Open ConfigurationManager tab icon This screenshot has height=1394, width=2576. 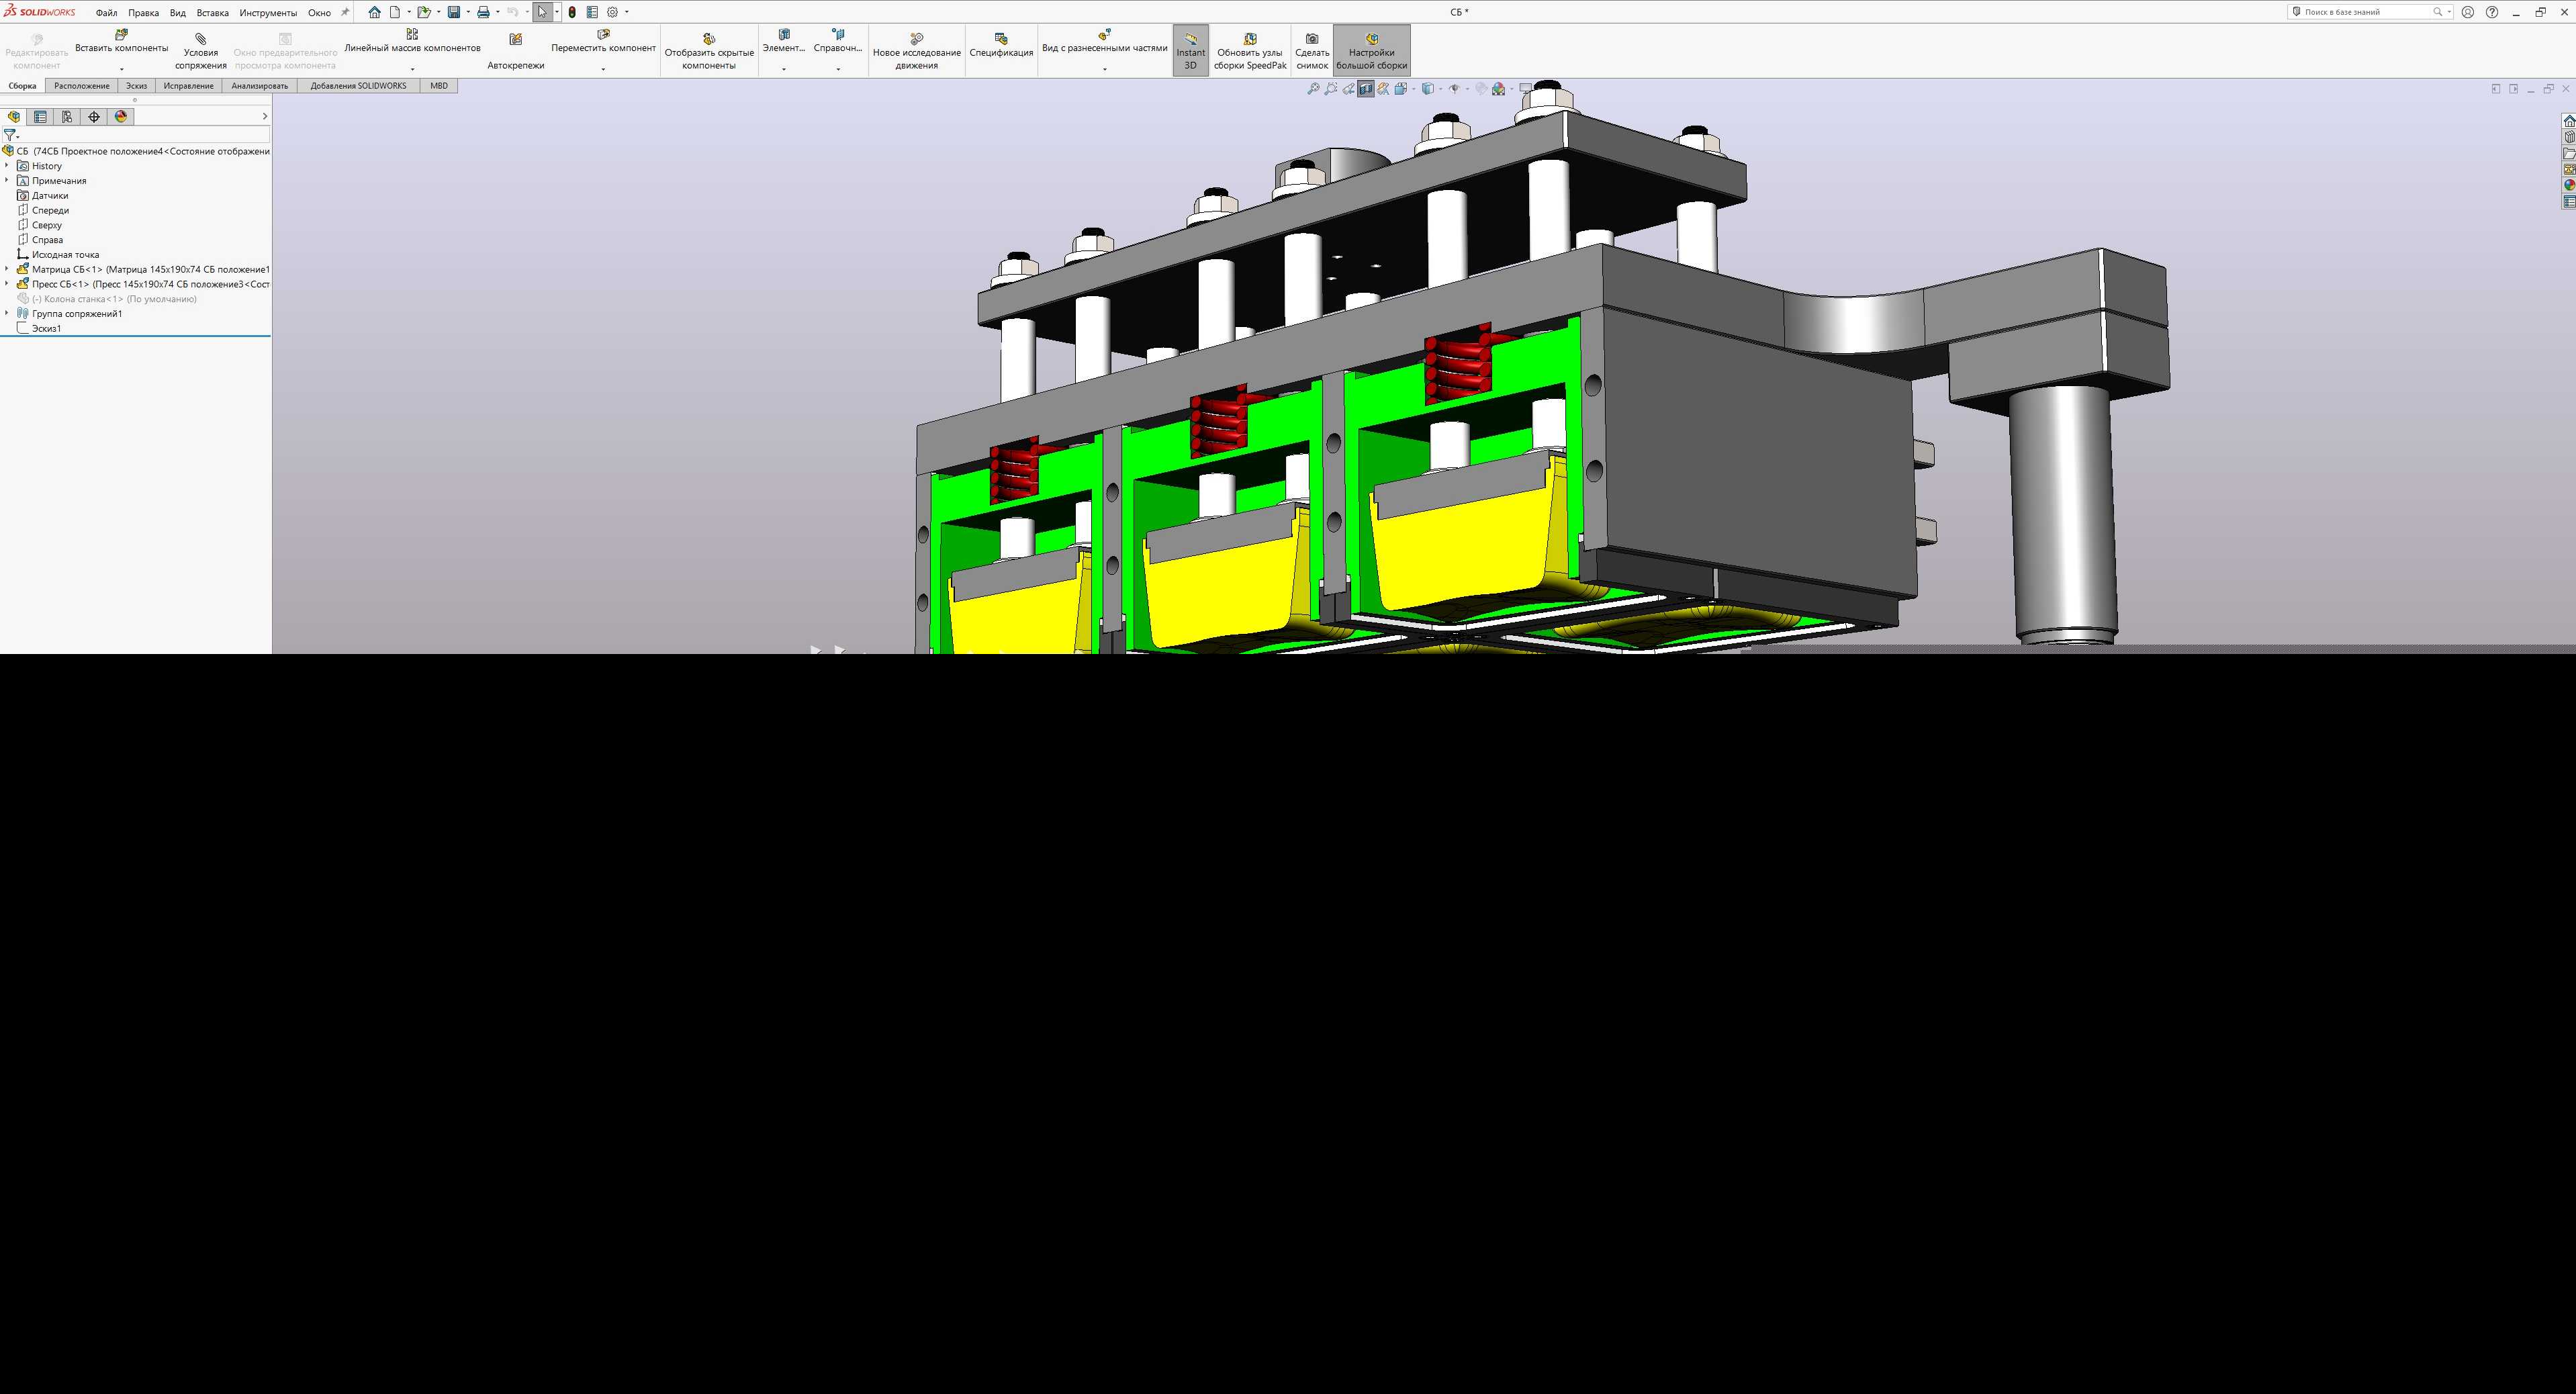point(67,117)
